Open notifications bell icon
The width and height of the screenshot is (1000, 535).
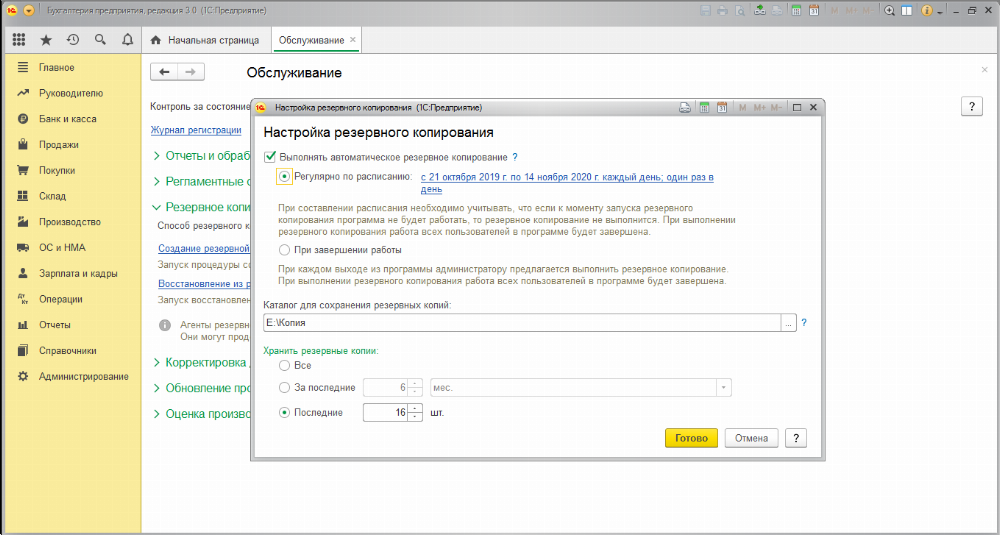click(x=127, y=40)
